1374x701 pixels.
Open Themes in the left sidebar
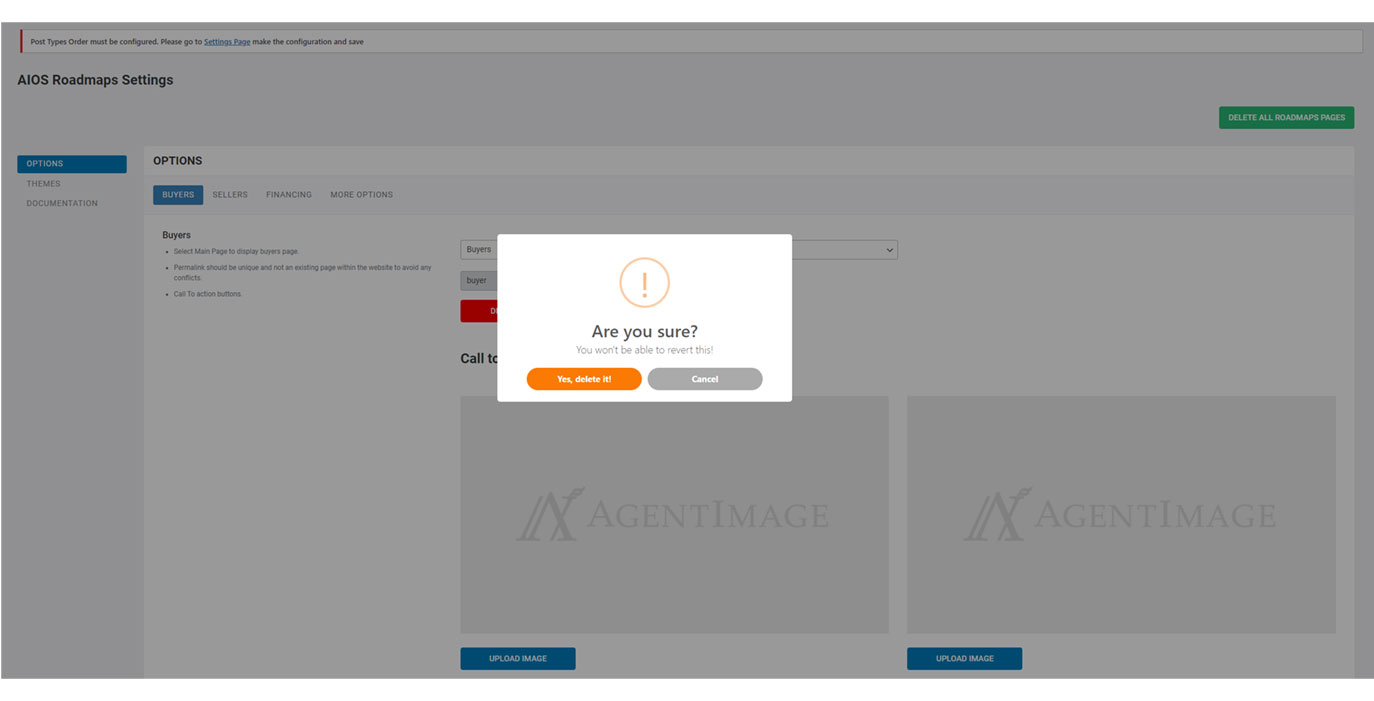pos(44,184)
